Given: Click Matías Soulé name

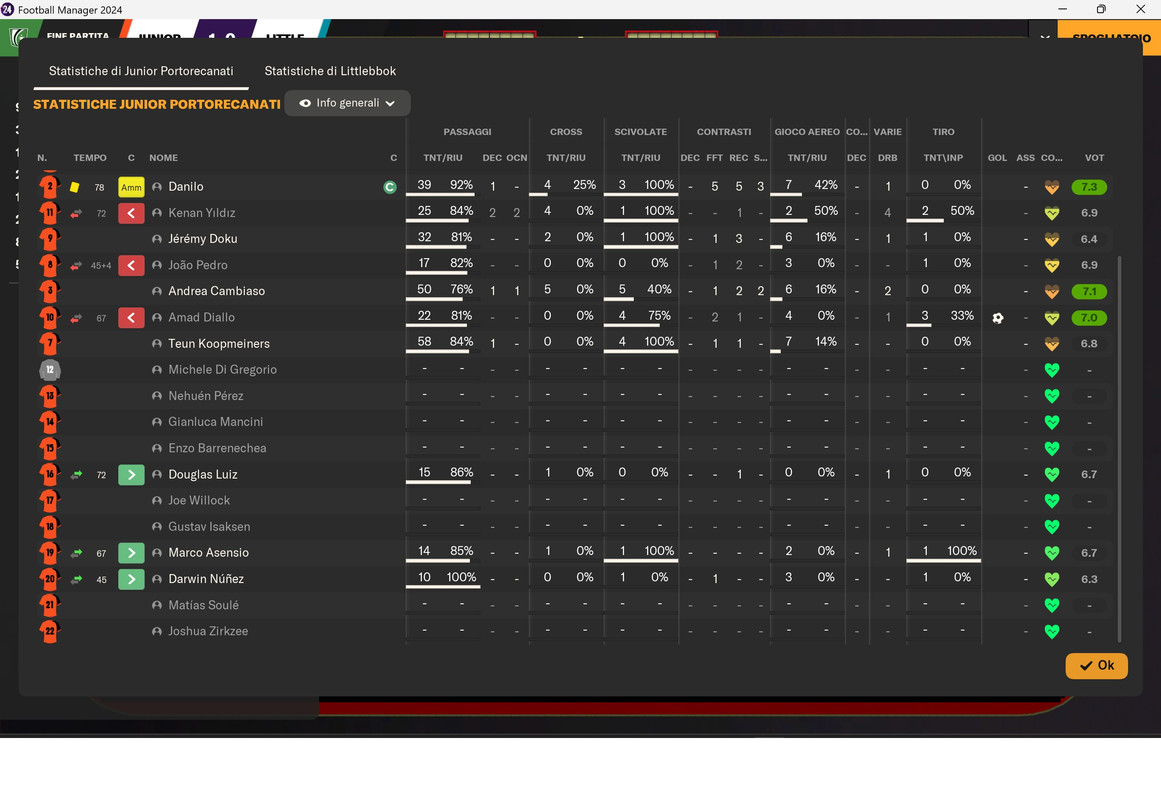Looking at the screenshot, I should pyautogui.click(x=203, y=605).
